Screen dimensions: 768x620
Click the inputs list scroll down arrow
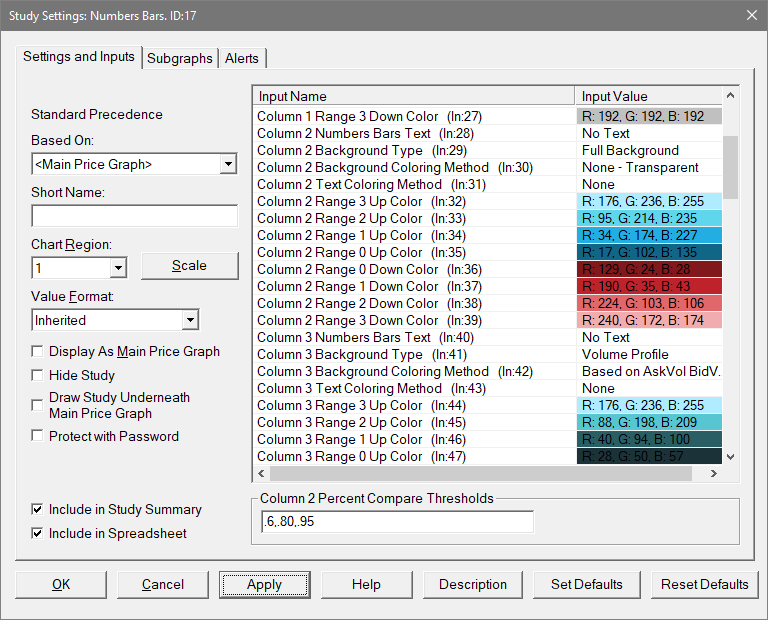pyautogui.click(x=730, y=456)
